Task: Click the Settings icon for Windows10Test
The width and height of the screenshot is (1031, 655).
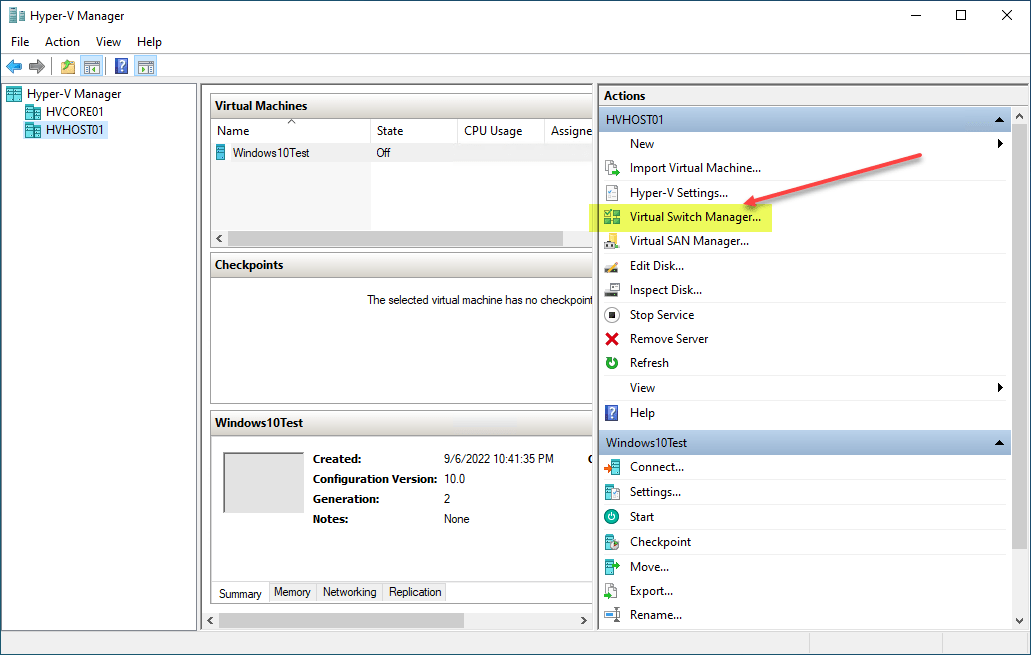Action: point(611,492)
